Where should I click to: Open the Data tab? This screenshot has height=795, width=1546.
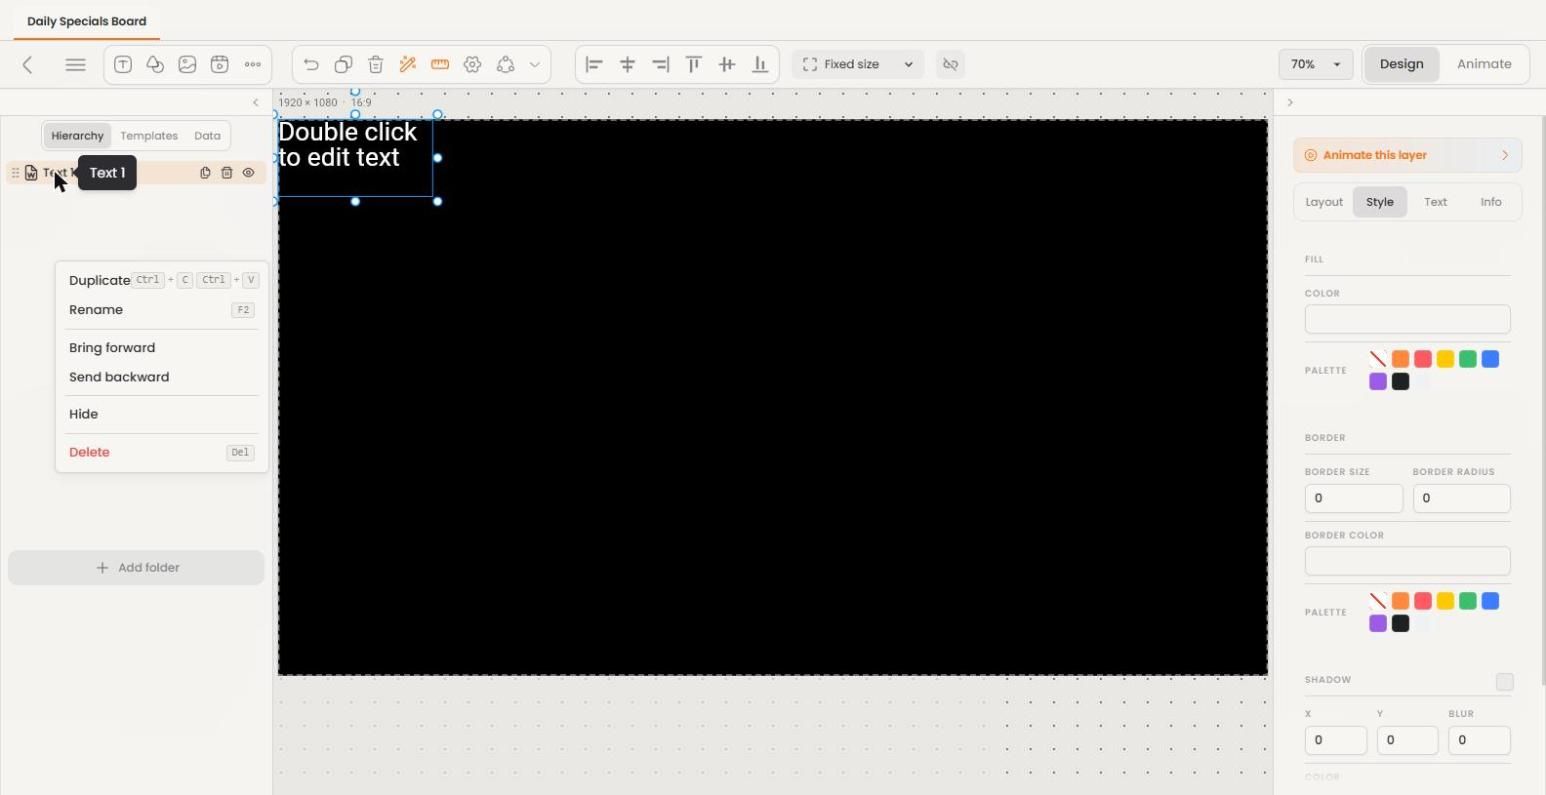(207, 136)
